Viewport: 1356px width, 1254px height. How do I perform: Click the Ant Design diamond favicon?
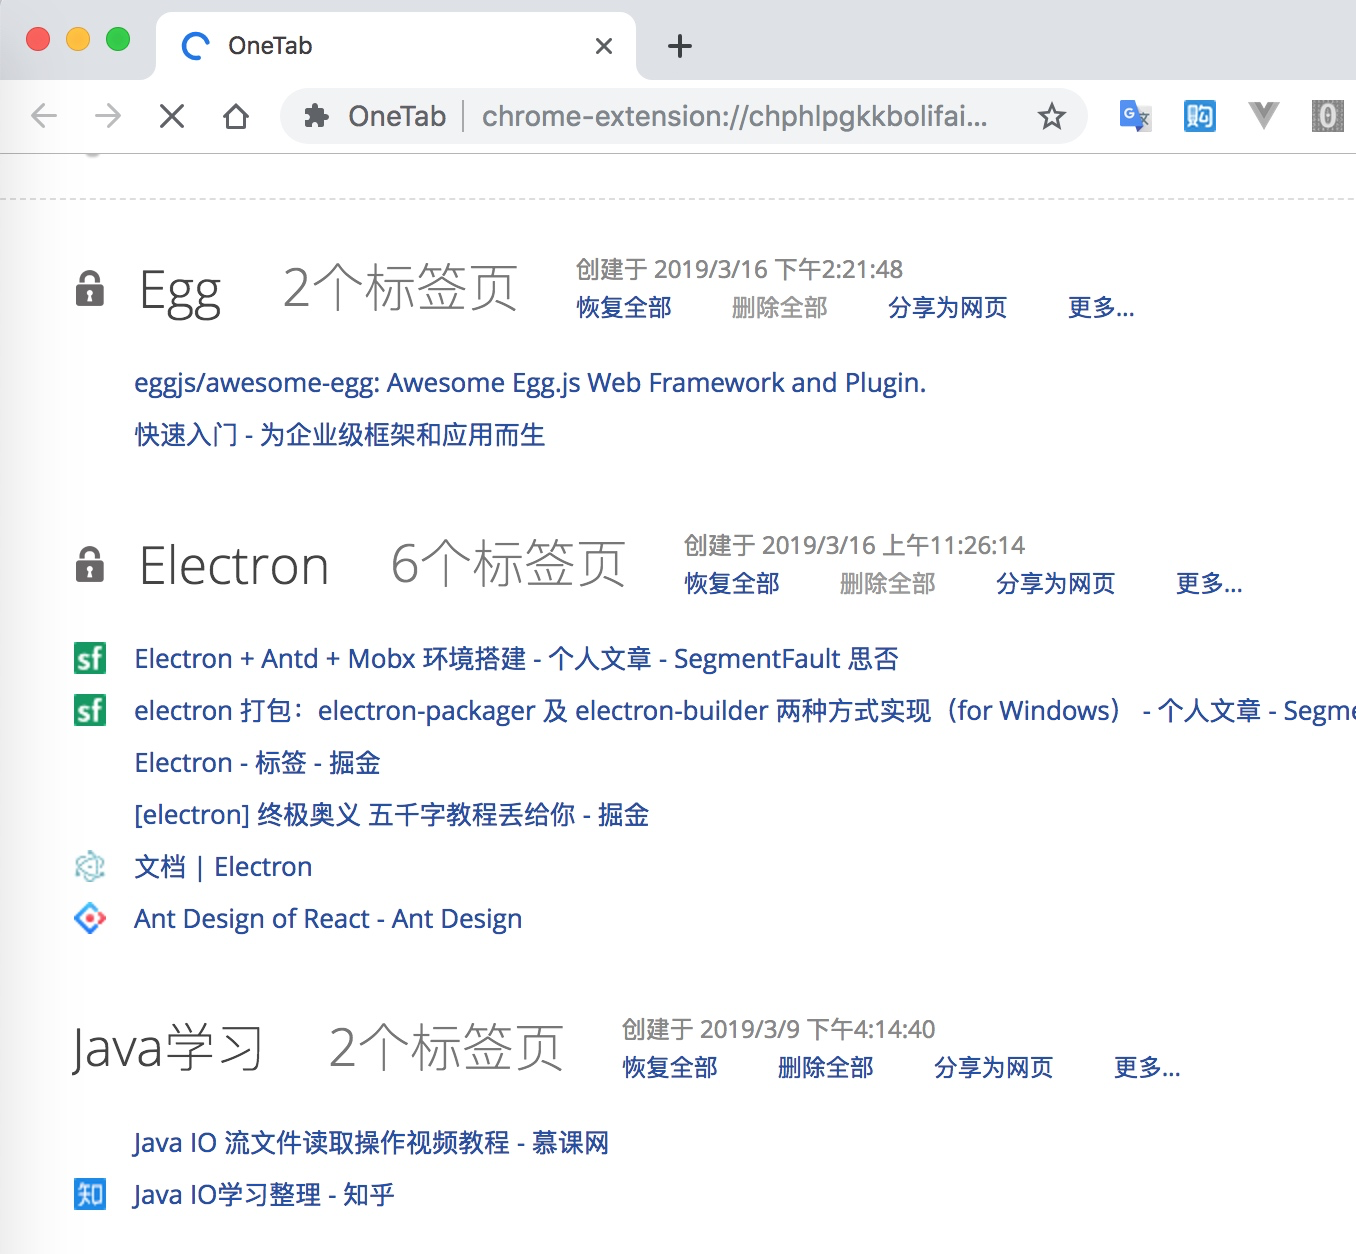(x=90, y=918)
